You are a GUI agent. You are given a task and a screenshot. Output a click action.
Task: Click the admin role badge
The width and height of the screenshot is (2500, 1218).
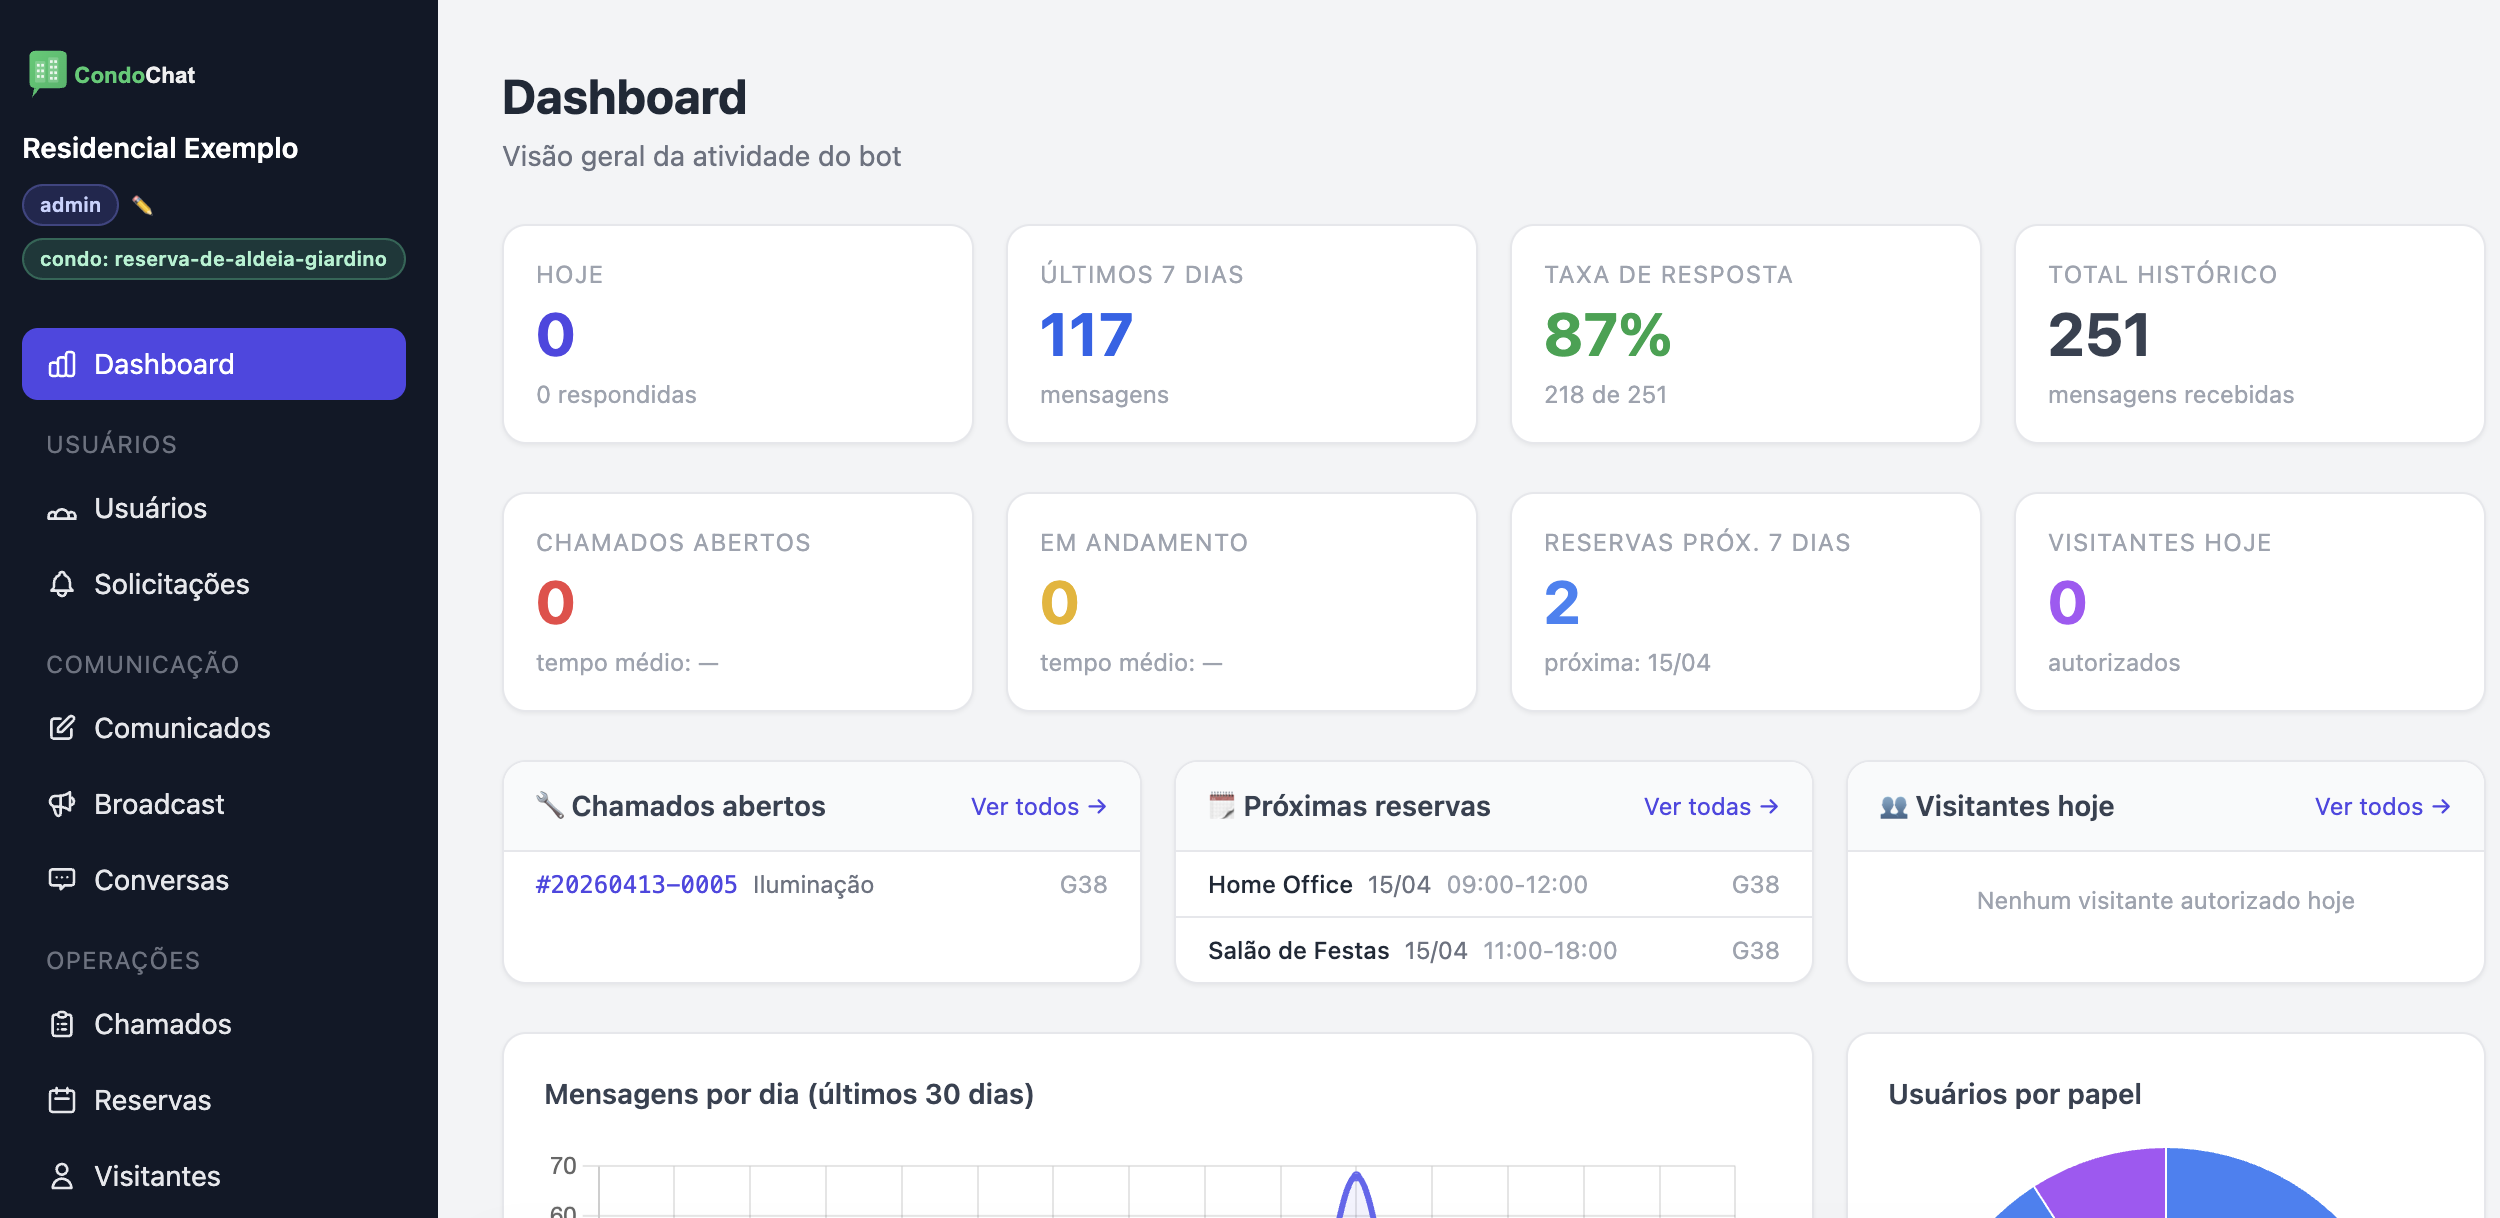(x=70, y=205)
